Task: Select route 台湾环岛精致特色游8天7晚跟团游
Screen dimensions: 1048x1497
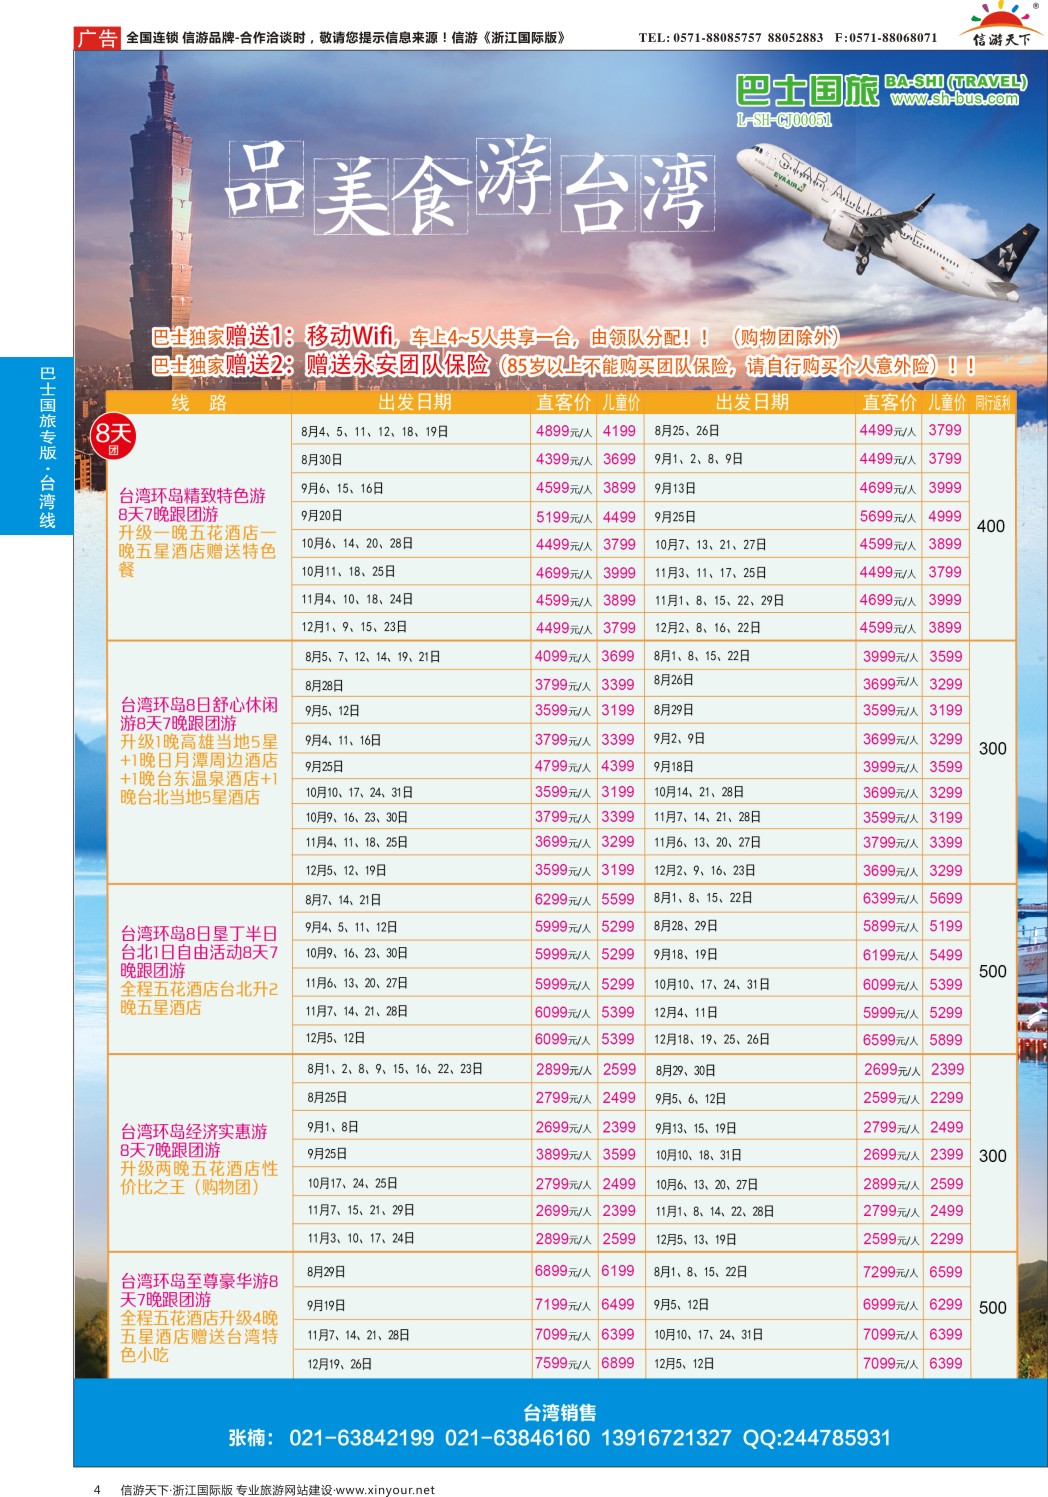Action: [x=192, y=504]
